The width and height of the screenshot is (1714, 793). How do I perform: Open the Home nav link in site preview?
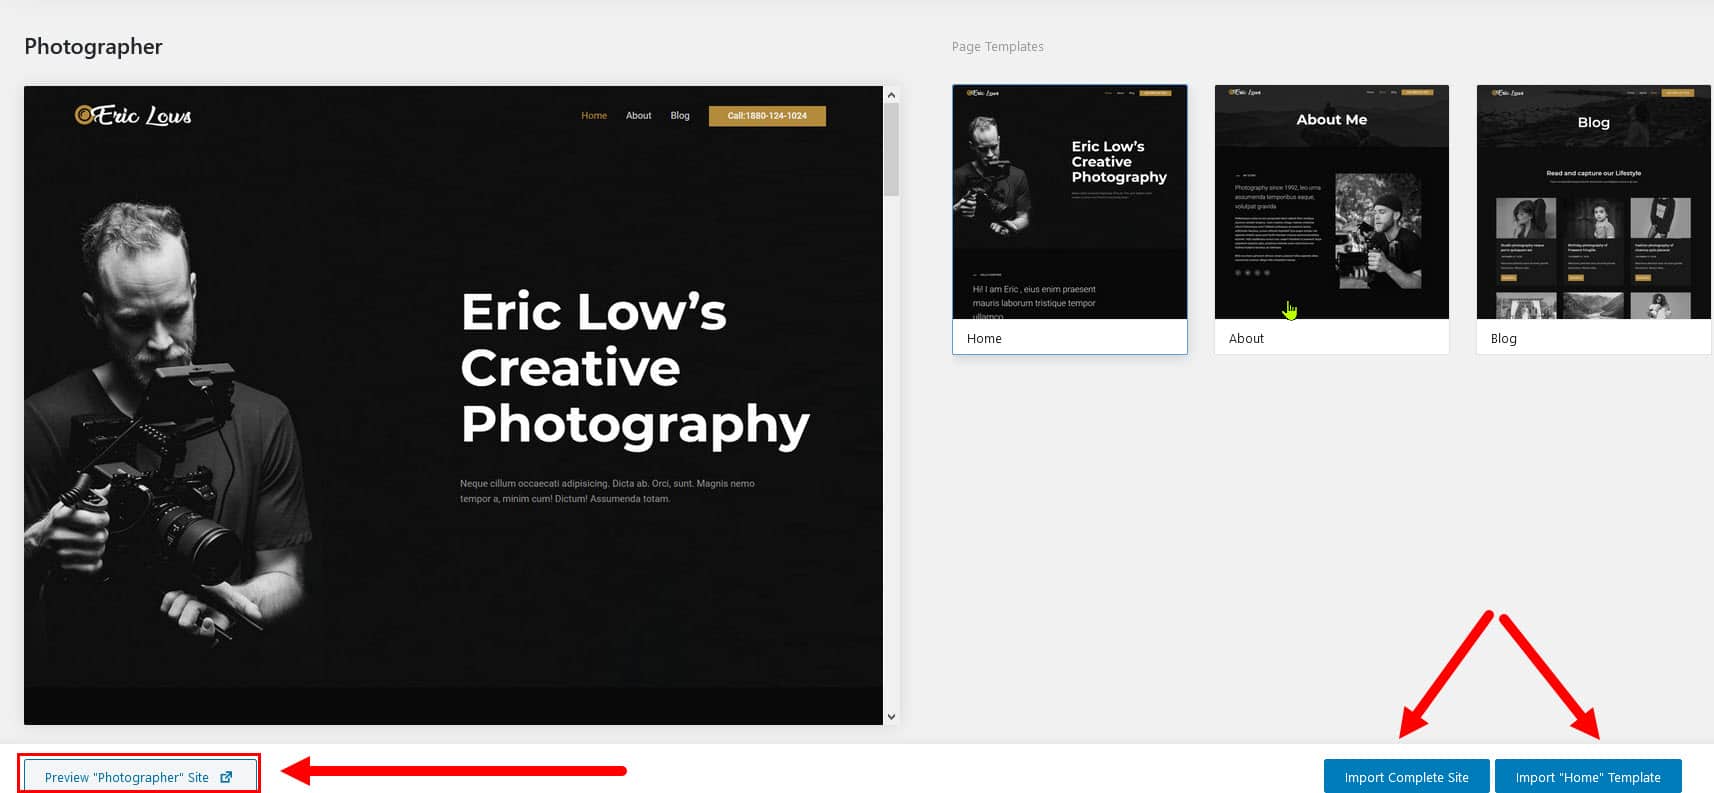[594, 116]
